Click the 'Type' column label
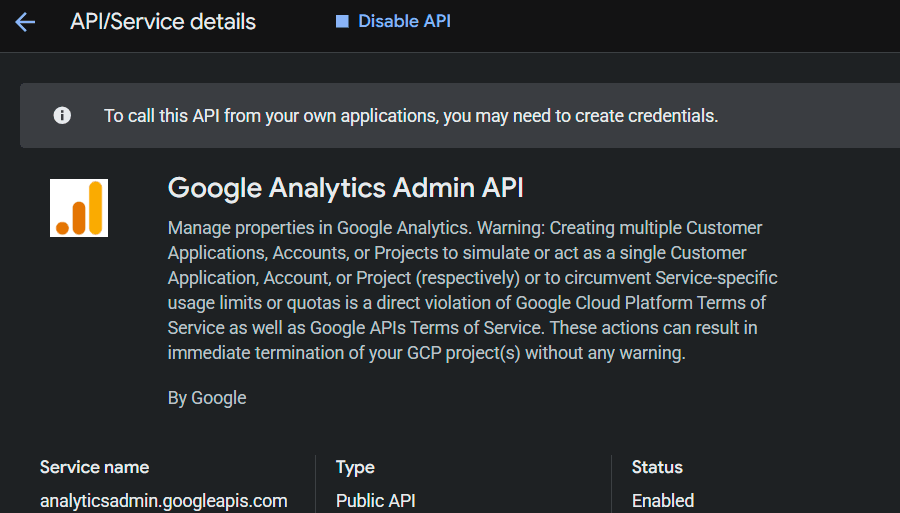This screenshot has width=900, height=513. [355, 468]
